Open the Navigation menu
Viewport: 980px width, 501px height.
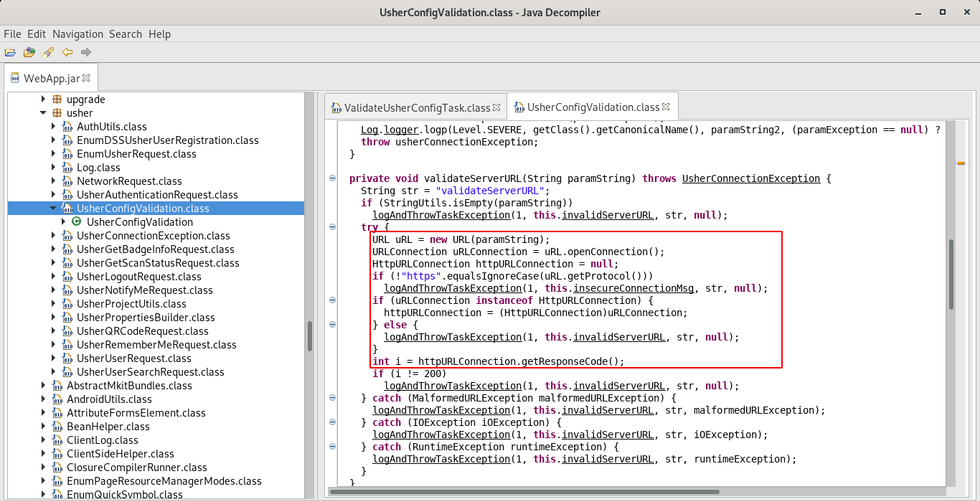(x=78, y=34)
